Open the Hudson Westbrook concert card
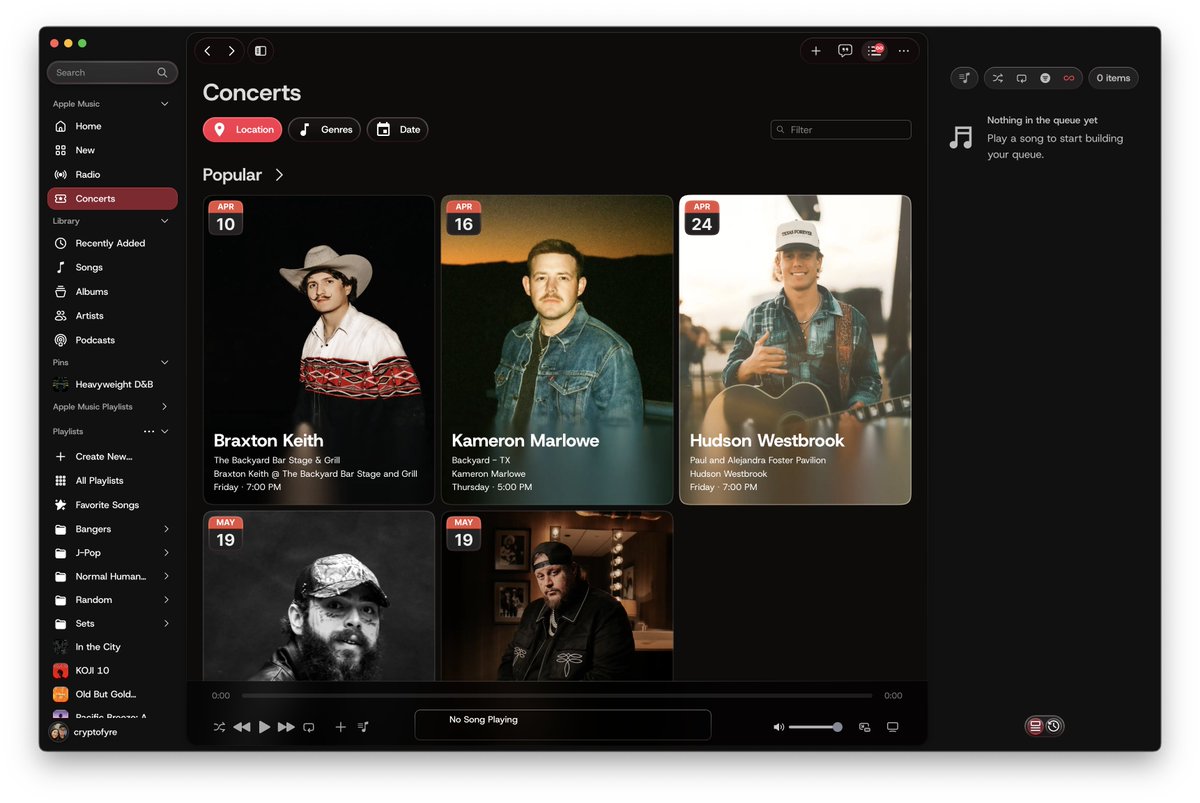Image resolution: width=1200 pixels, height=803 pixels. 795,350
